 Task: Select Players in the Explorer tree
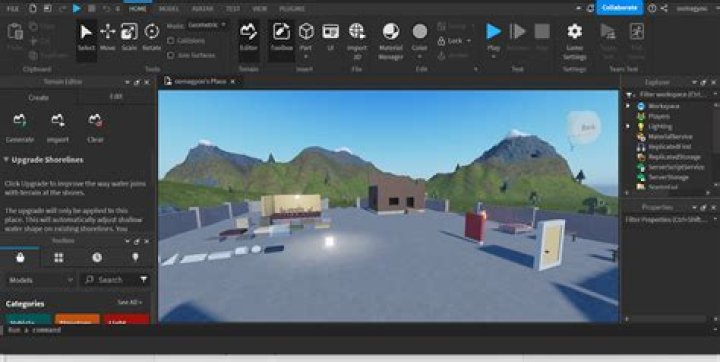point(658,116)
